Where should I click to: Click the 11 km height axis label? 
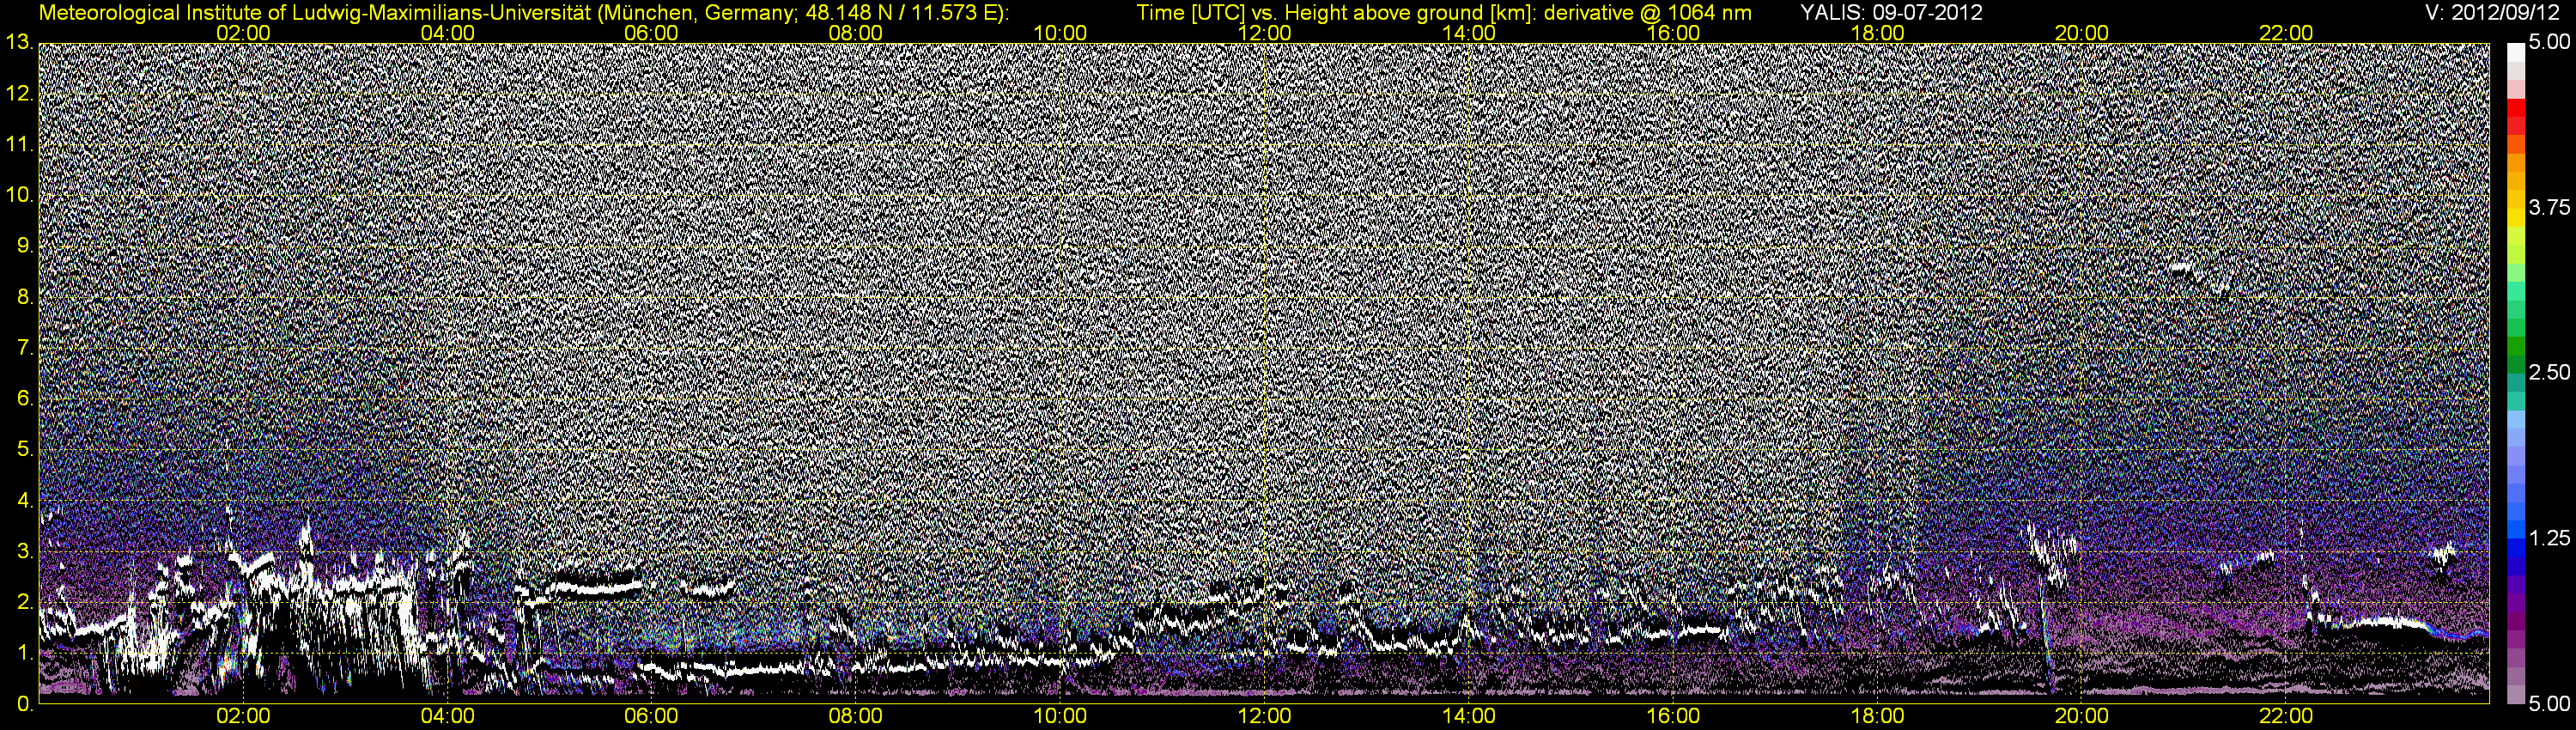pyautogui.click(x=20, y=144)
